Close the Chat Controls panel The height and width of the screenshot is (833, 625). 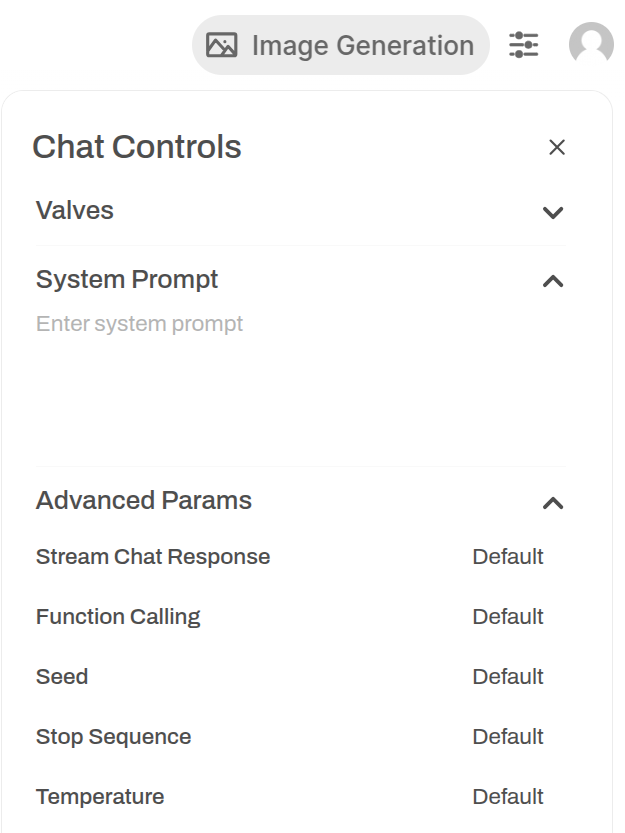pos(556,147)
